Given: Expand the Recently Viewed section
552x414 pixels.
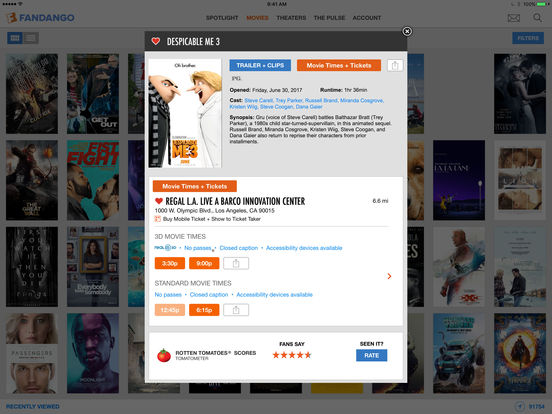Looking at the screenshot, I should pos(33,406).
